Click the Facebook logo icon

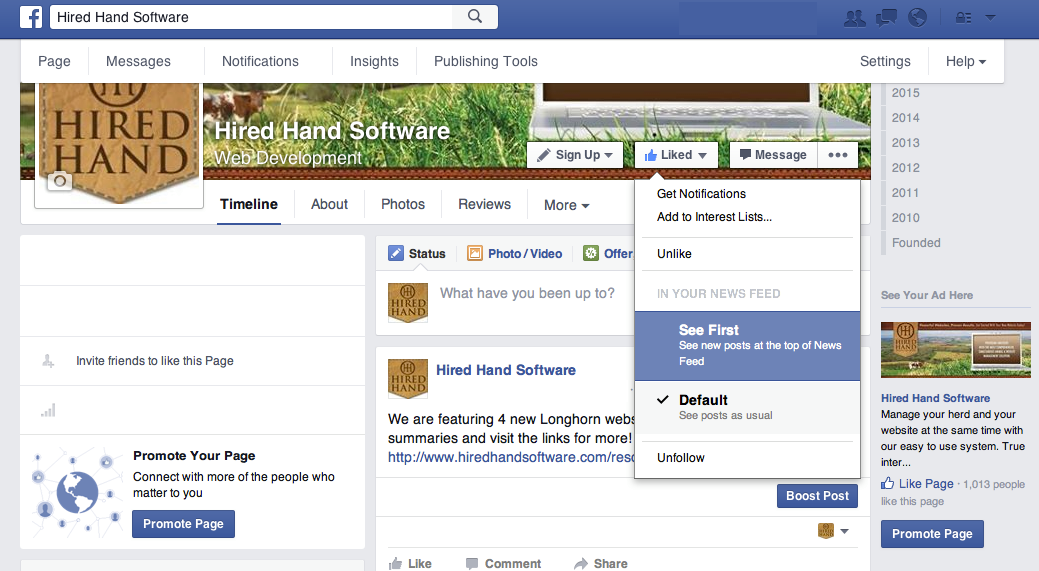point(31,17)
